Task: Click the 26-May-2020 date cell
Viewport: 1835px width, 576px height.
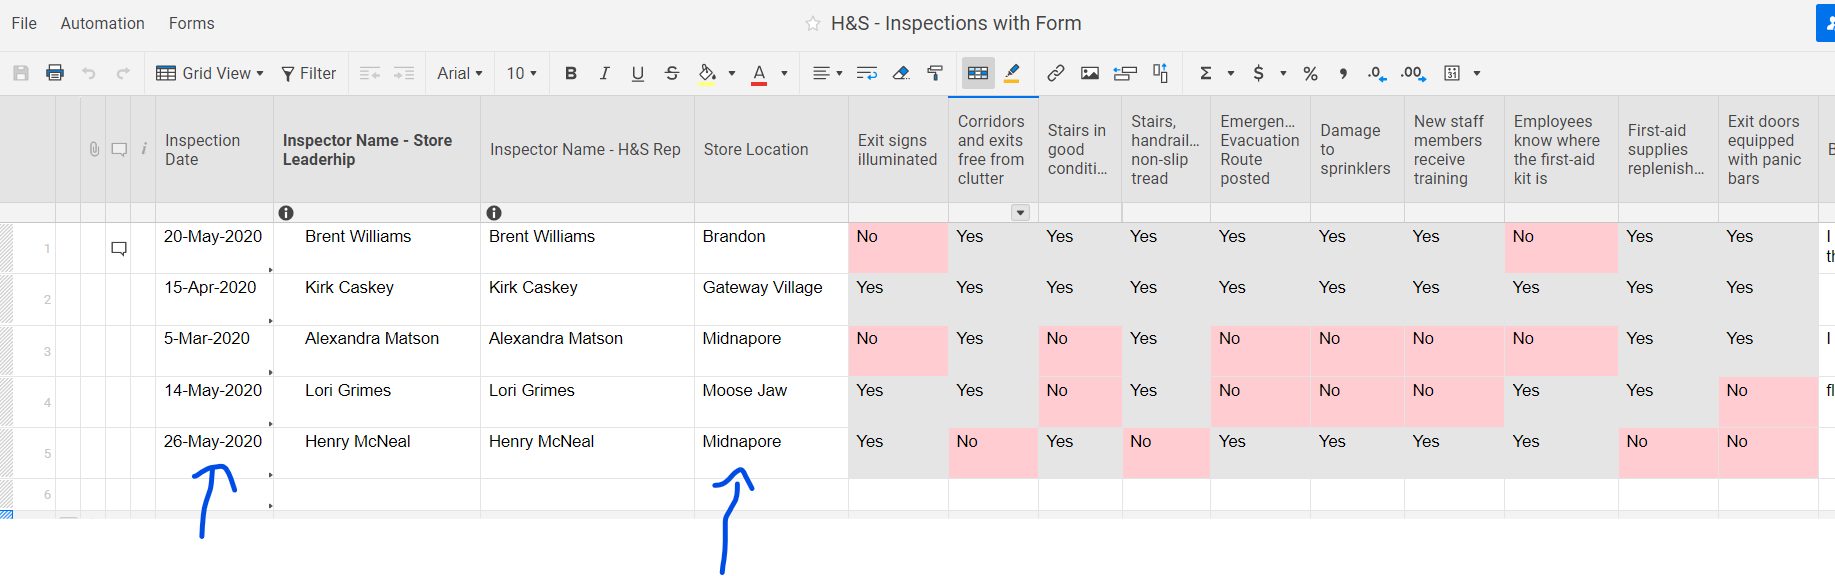Action: tap(214, 453)
